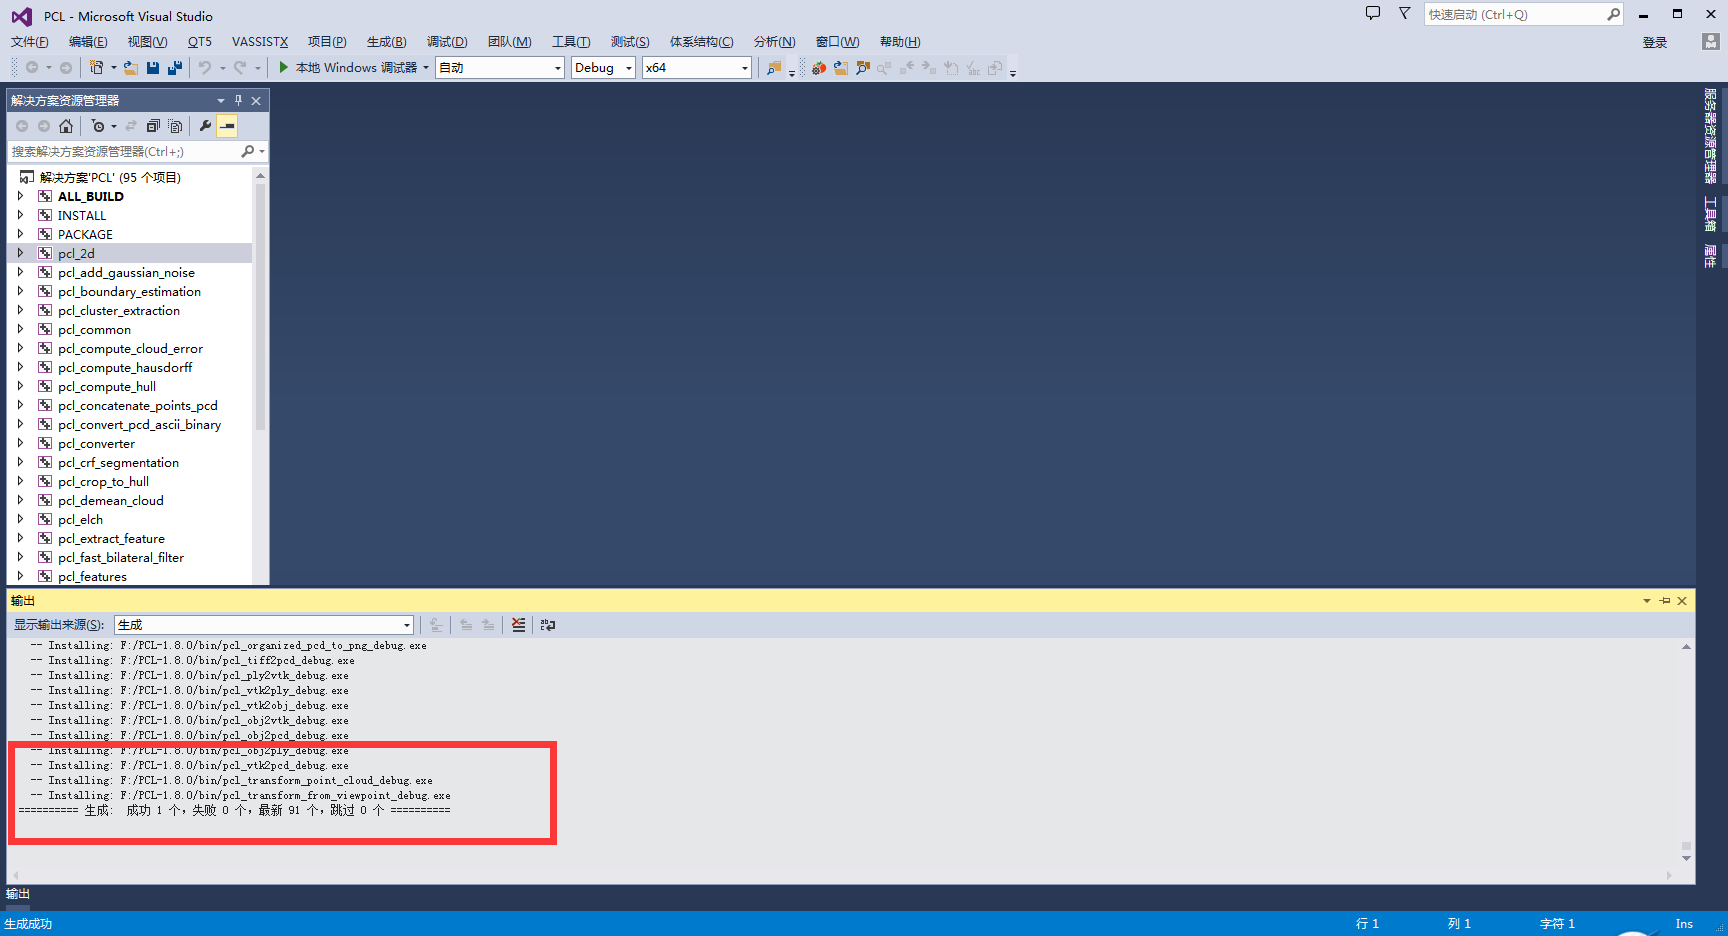The height and width of the screenshot is (936, 1728).
Task: Click the Home icon in Solution Explorer
Action: coord(66,126)
